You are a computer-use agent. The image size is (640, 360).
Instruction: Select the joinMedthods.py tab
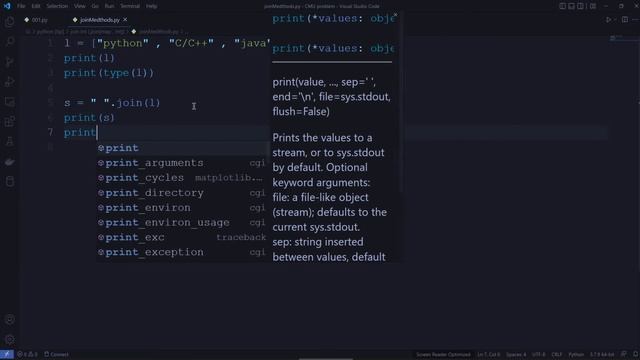(100, 20)
